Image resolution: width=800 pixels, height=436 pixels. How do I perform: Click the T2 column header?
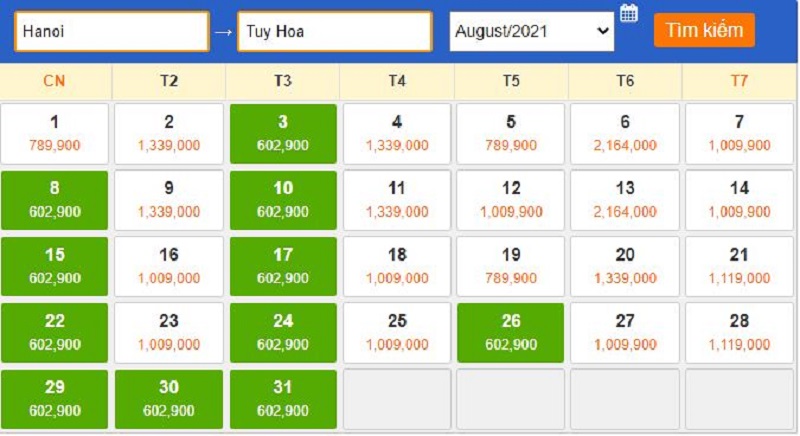[169, 81]
